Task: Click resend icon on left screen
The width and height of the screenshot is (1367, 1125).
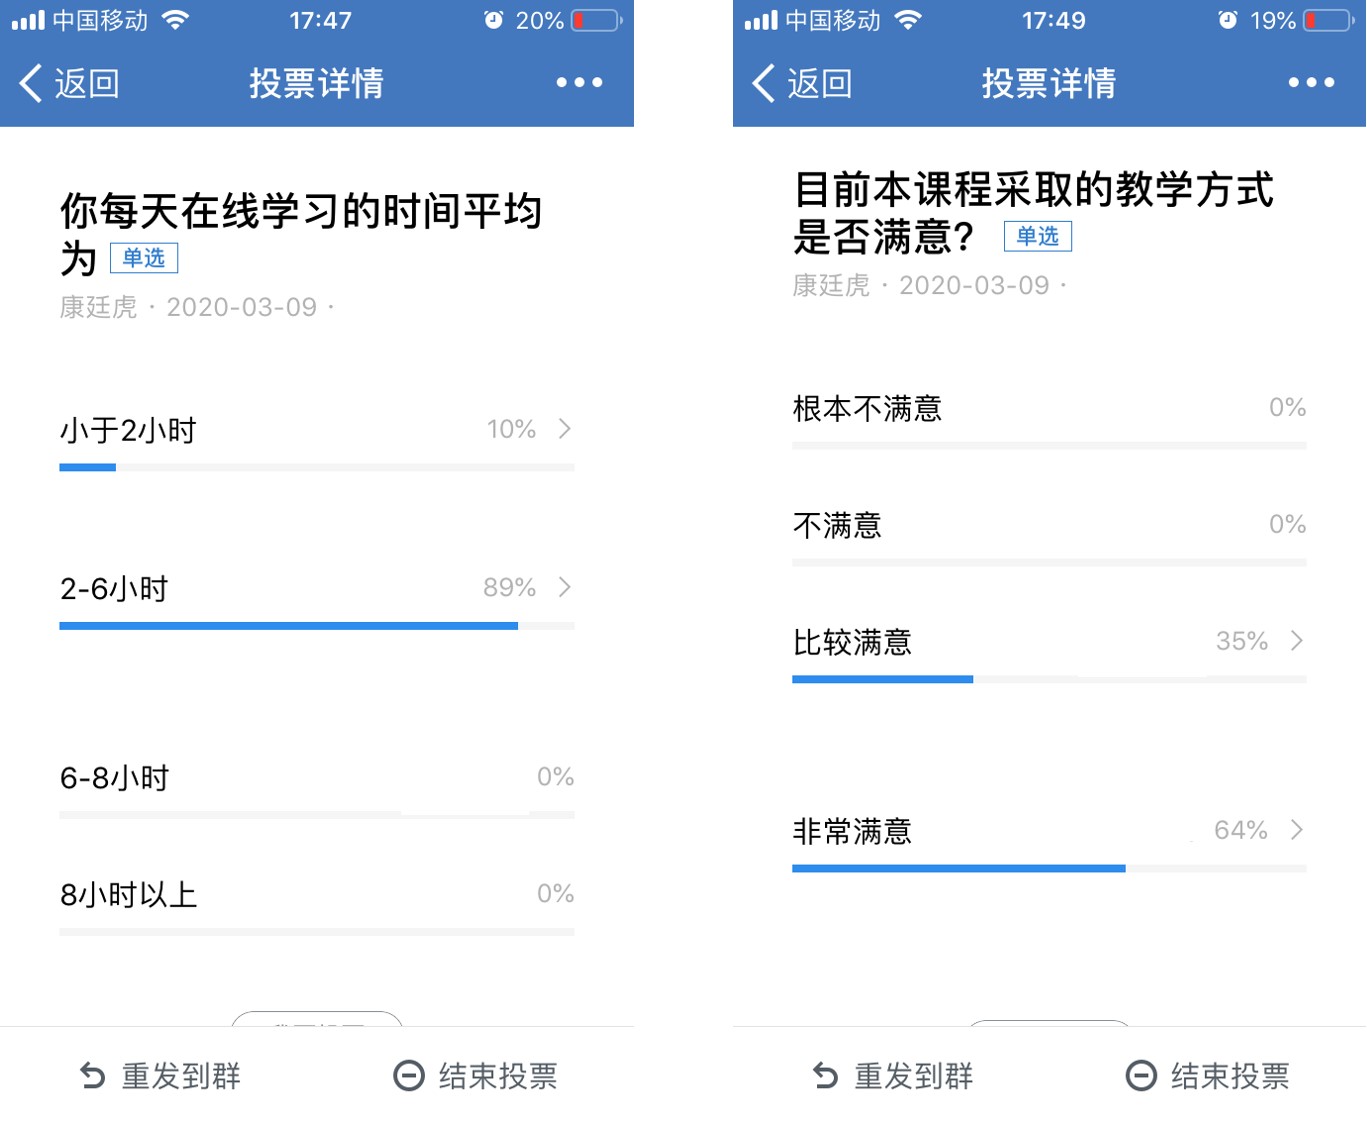Action: tap(92, 1076)
